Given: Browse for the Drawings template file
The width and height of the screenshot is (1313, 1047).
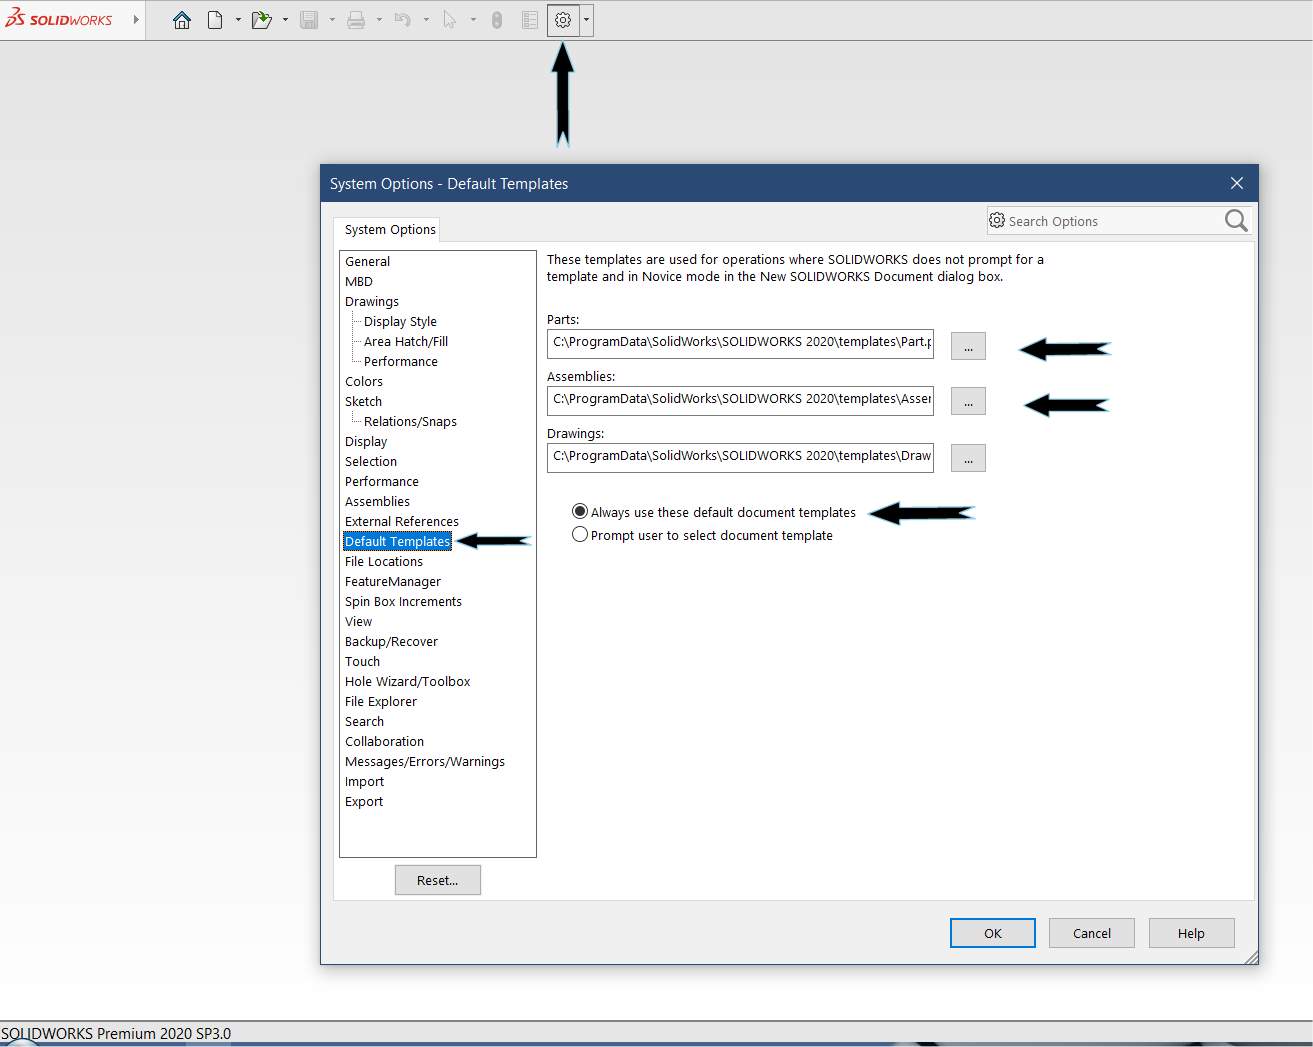Looking at the screenshot, I should pos(968,458).
